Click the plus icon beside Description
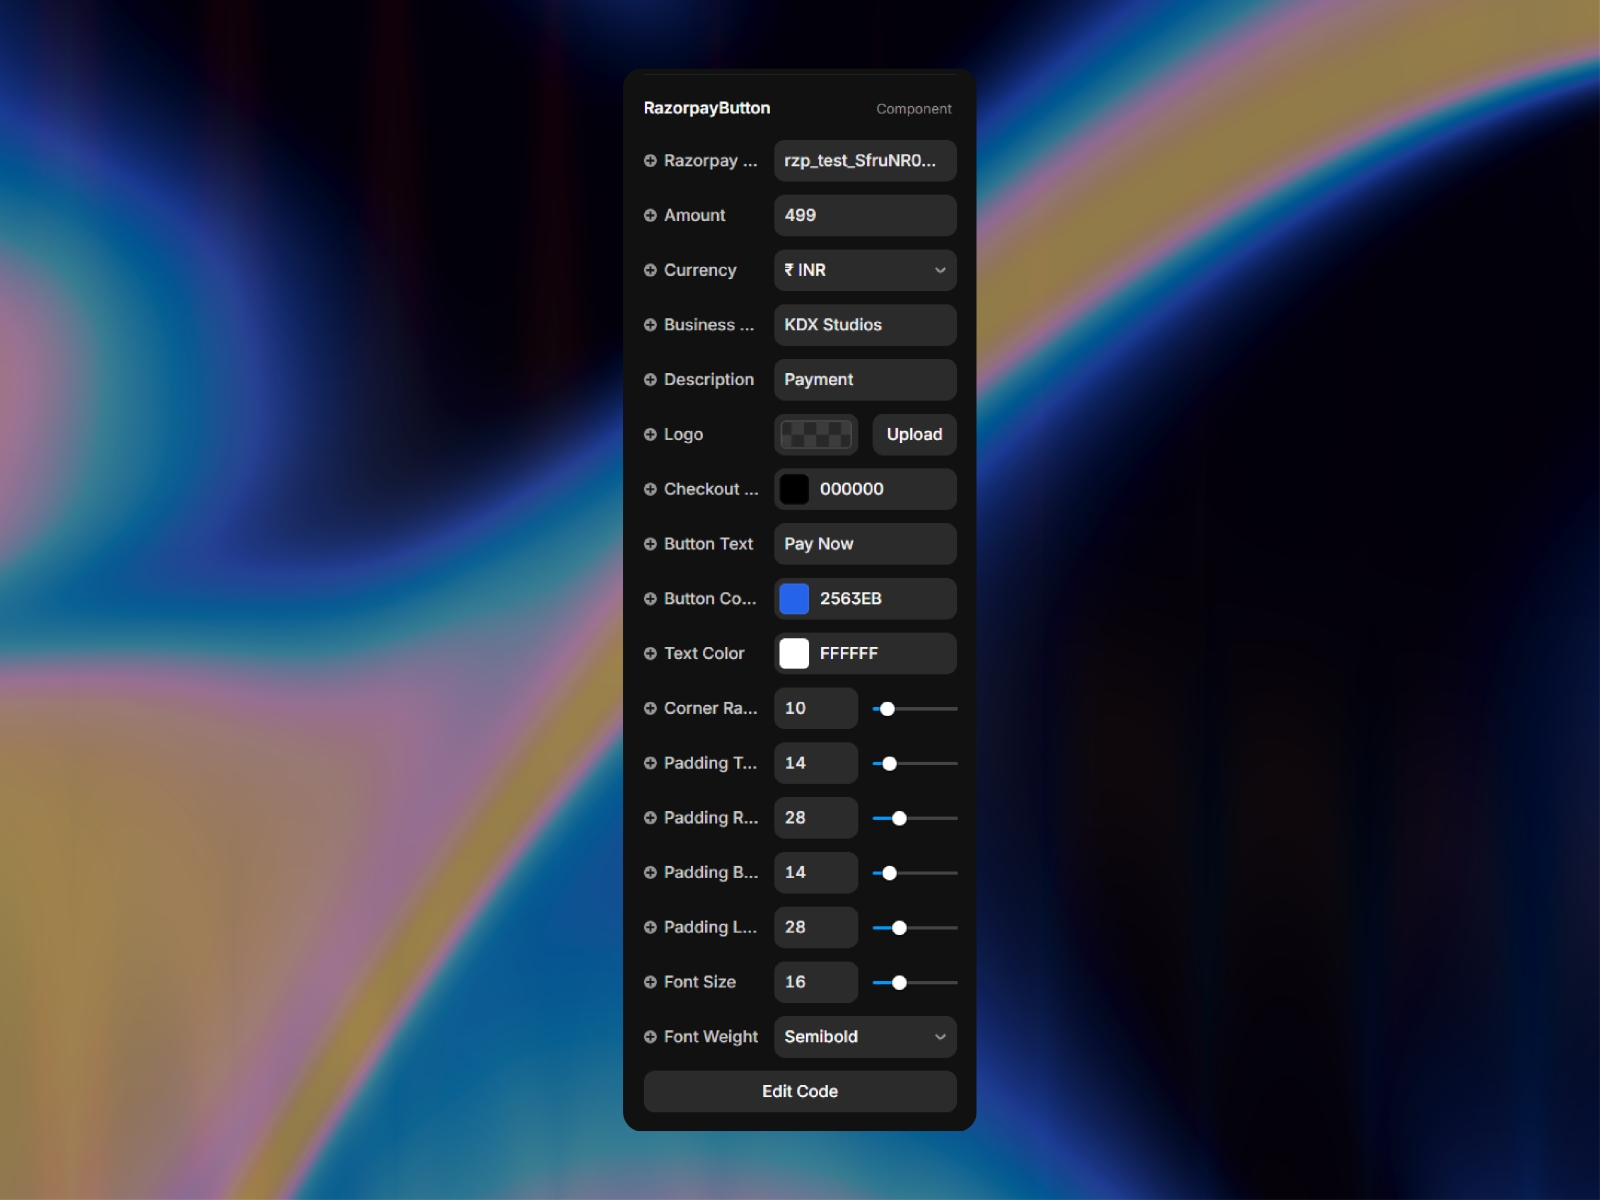The image size is (1600, 1200). (x=650, y=380)
